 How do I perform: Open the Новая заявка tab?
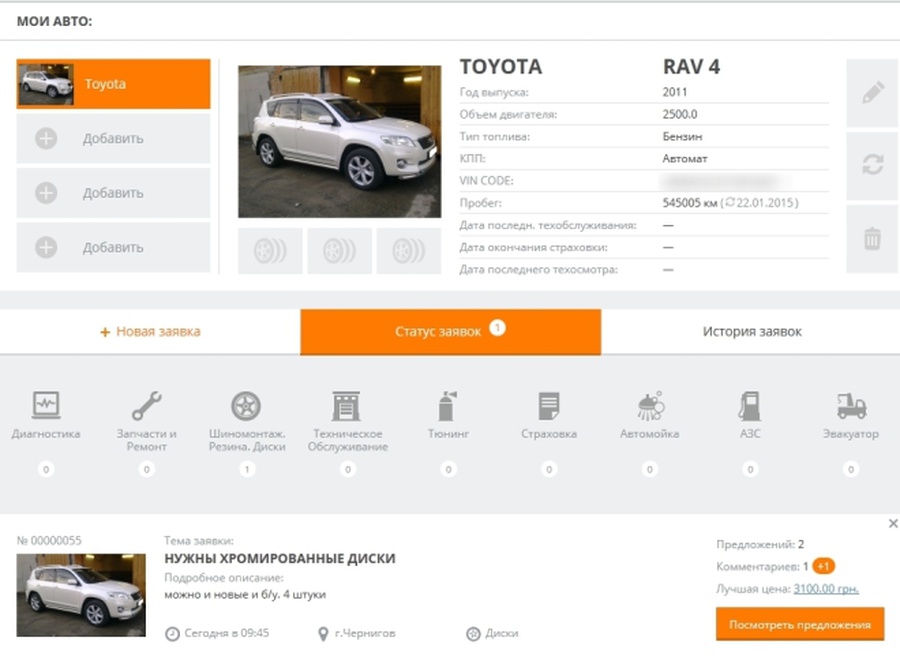pos(150,332)
